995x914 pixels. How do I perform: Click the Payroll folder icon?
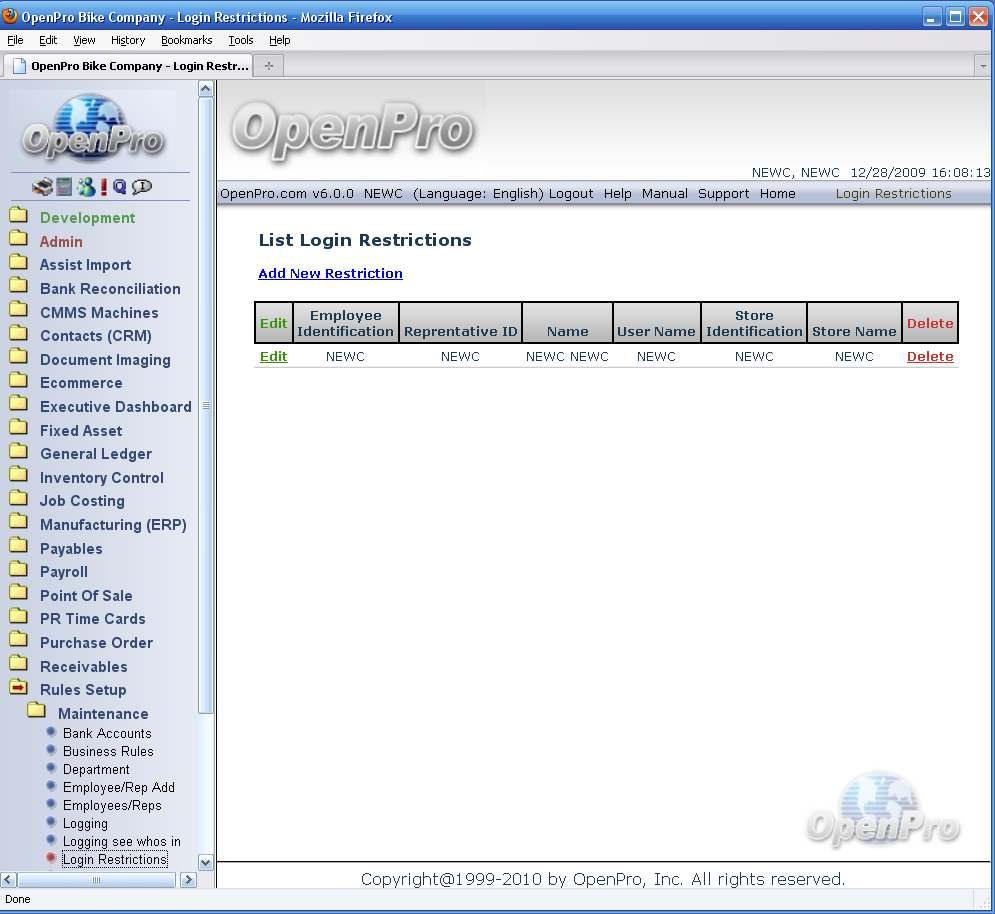click(18, 571)
